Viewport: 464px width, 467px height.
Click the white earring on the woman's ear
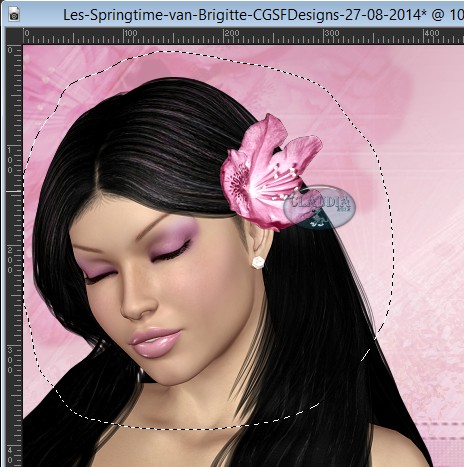coord(258,262)
